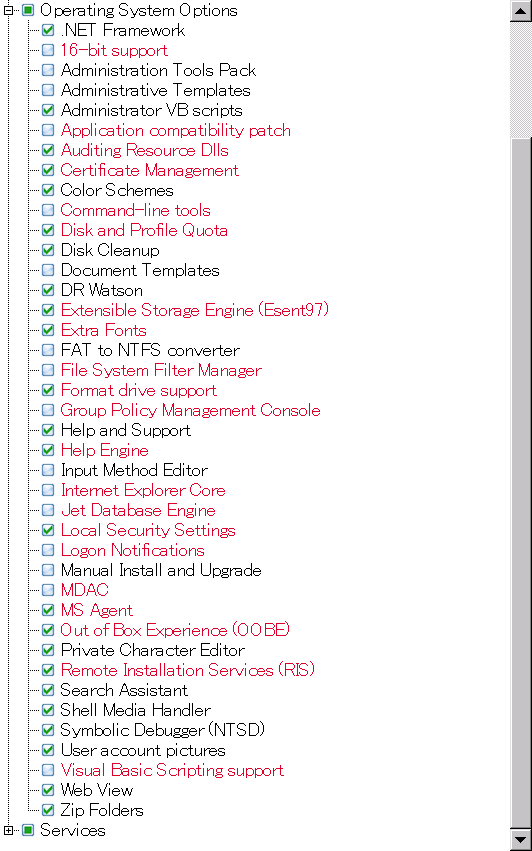The image size is (532, 851).
Task: Enable the 16-bit support checkbox
Action: [x=48, y=50]
